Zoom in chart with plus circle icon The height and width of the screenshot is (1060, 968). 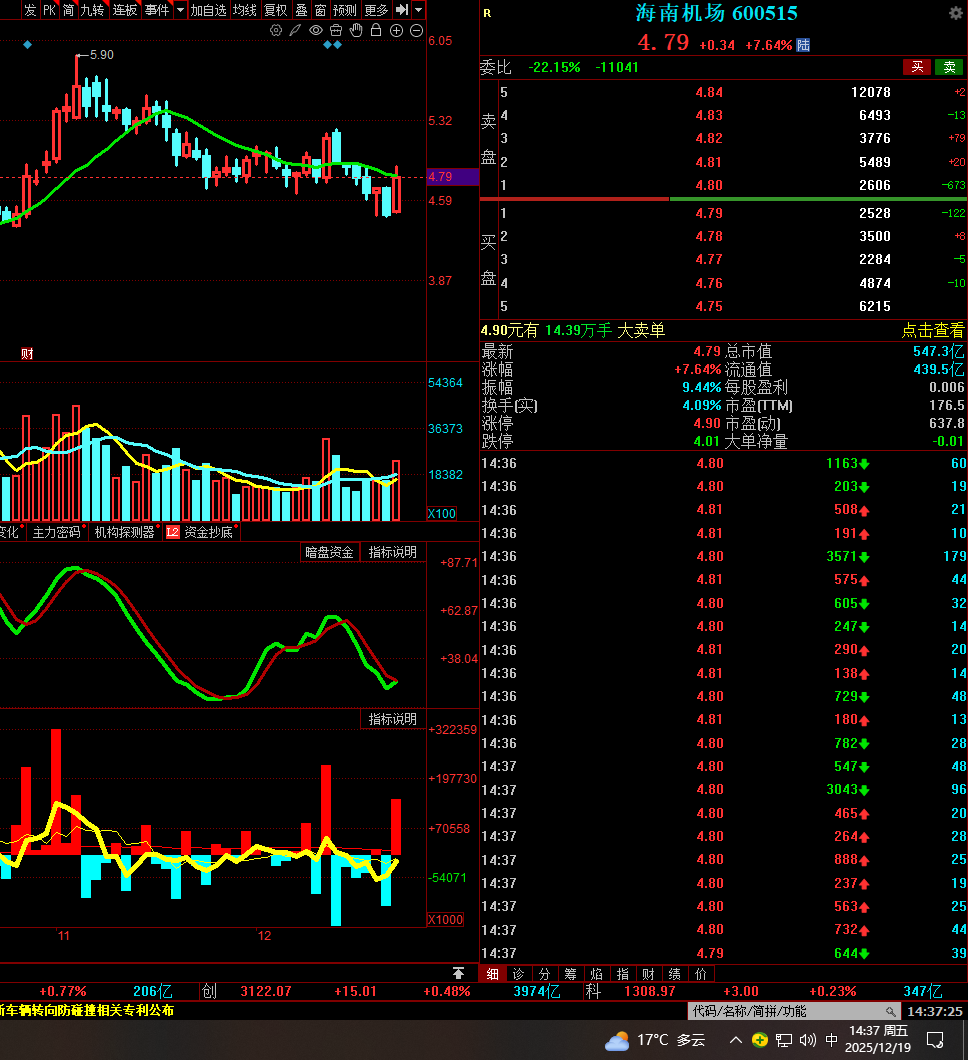(397, 30)
